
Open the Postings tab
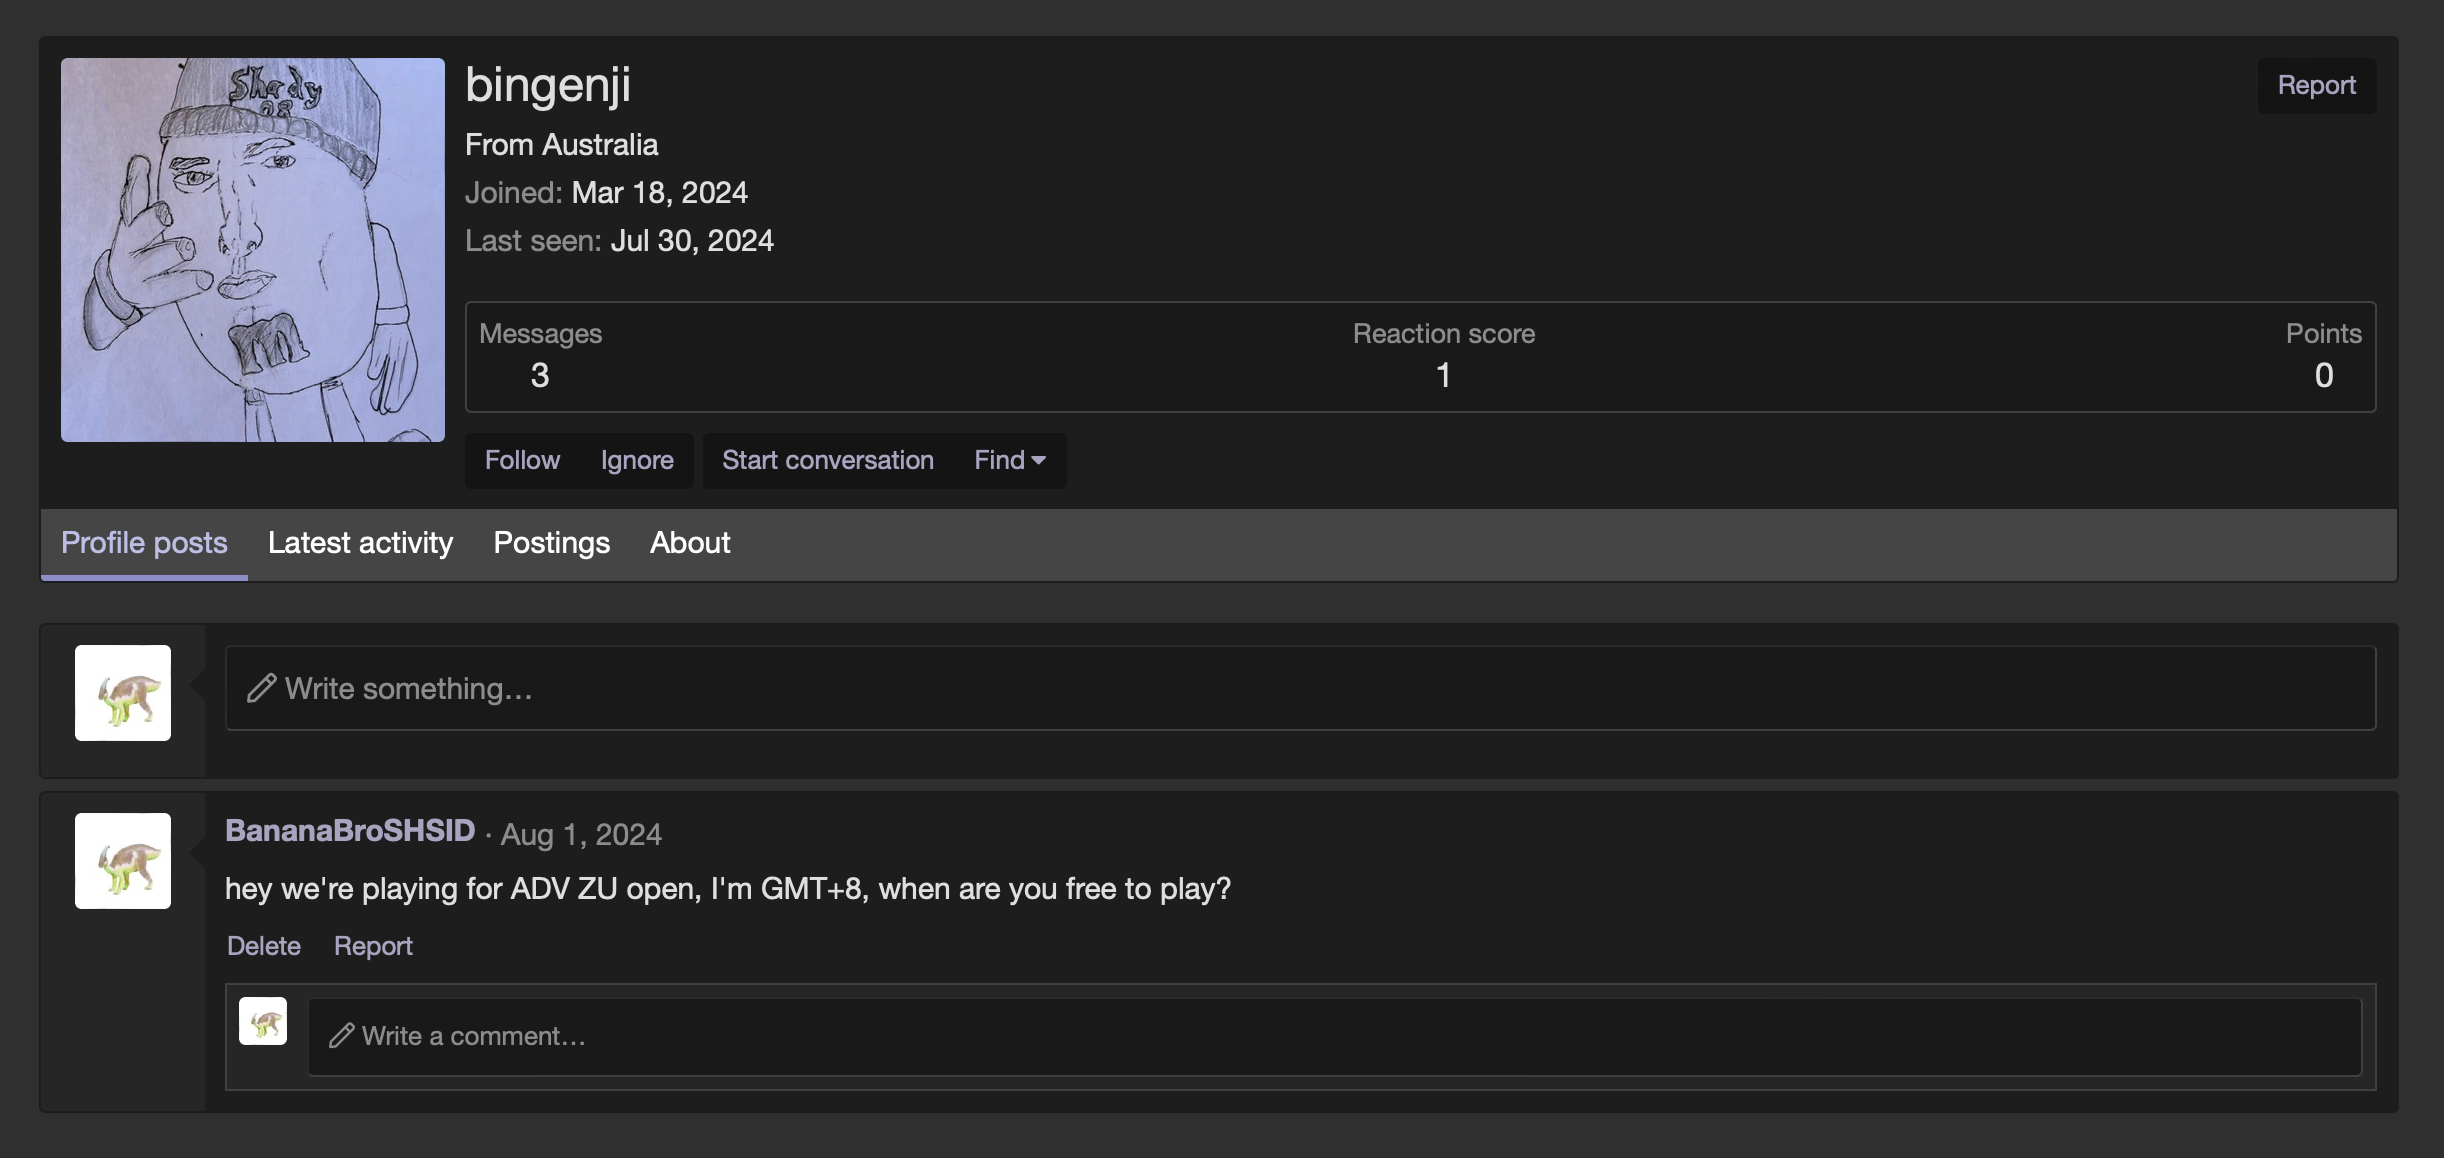pyautogui.click(x=551, y=543)
